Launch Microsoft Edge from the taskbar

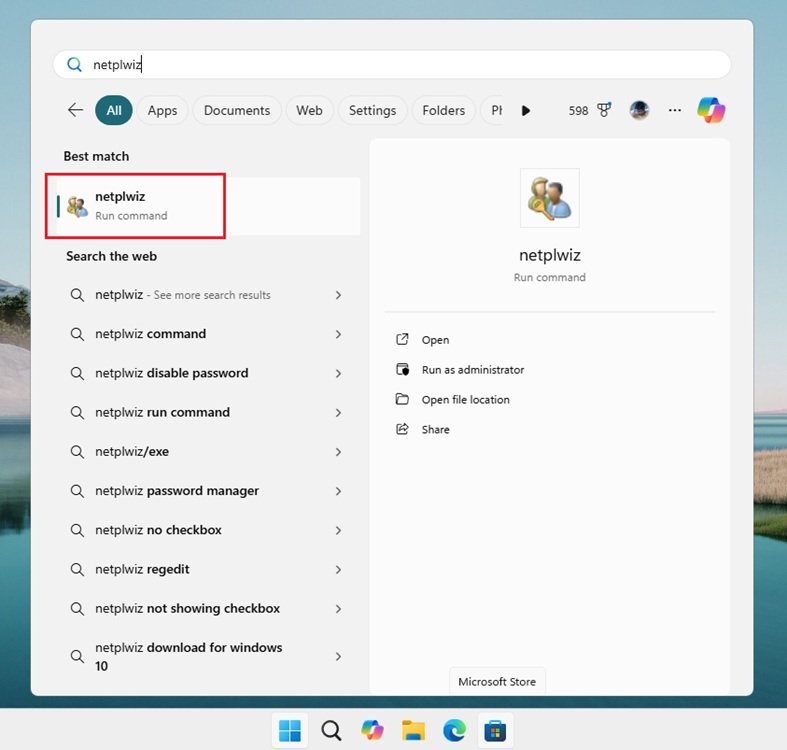click(454, 731)
